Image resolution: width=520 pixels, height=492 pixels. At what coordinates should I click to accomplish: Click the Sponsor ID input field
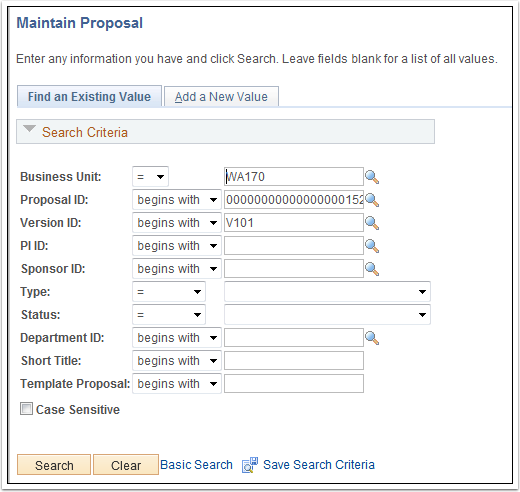[294, 269]
